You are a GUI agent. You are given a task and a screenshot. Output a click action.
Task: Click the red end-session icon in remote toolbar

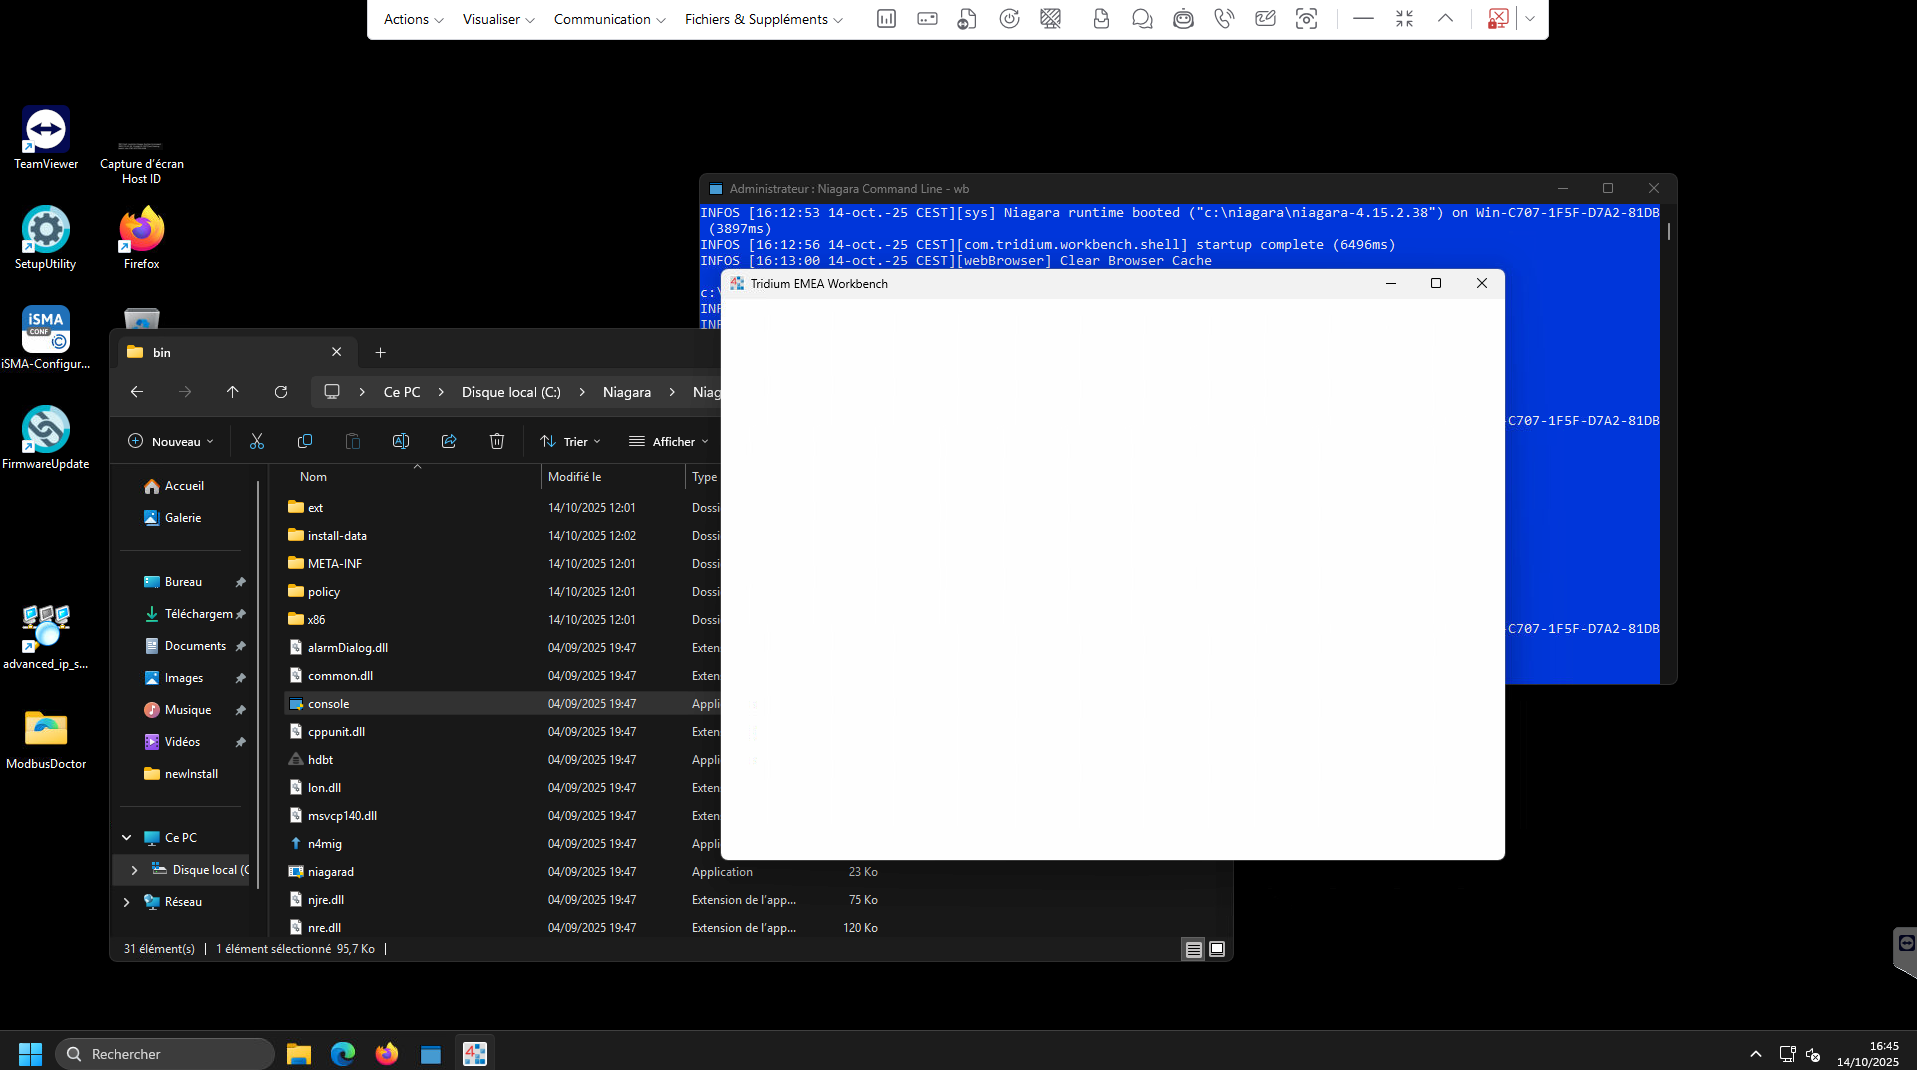tap(1497, 19)
